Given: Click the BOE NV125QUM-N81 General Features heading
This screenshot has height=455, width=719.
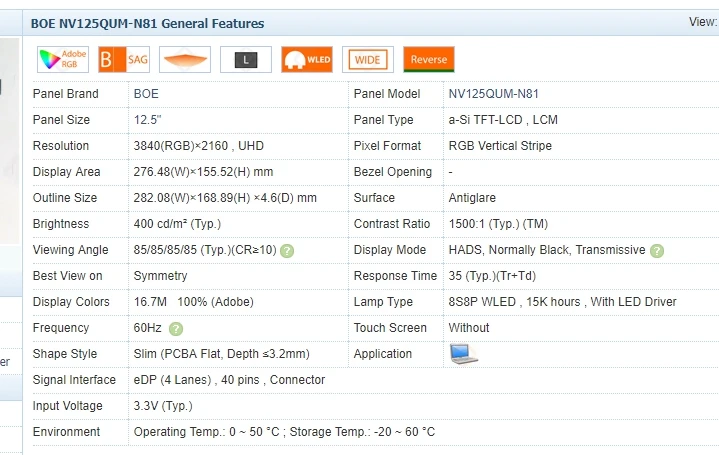Looking at the screenshot, I should [148, 23].
